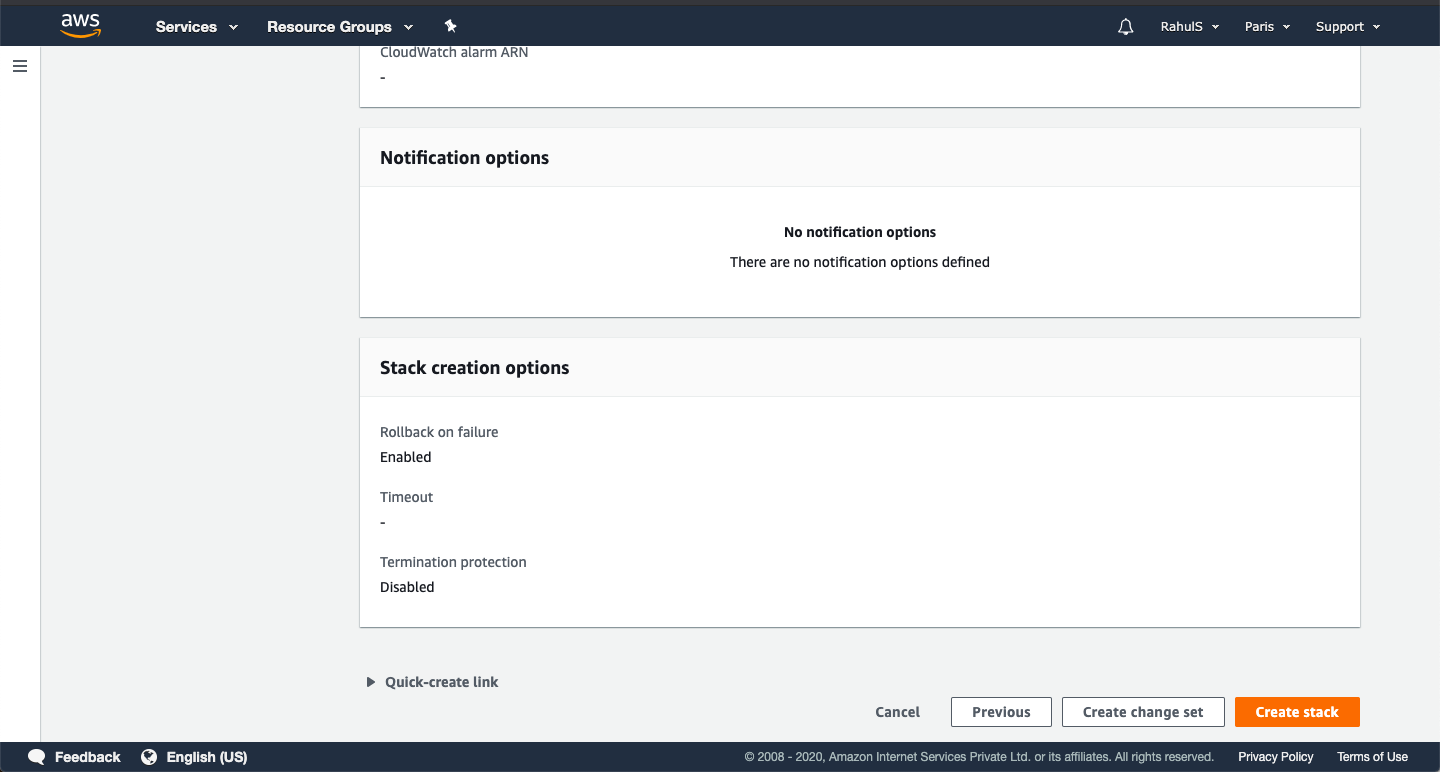Viewport: 1440px width, 772px height.
Task: Open the Paris region selector
Action: [x=1267, y=27]
